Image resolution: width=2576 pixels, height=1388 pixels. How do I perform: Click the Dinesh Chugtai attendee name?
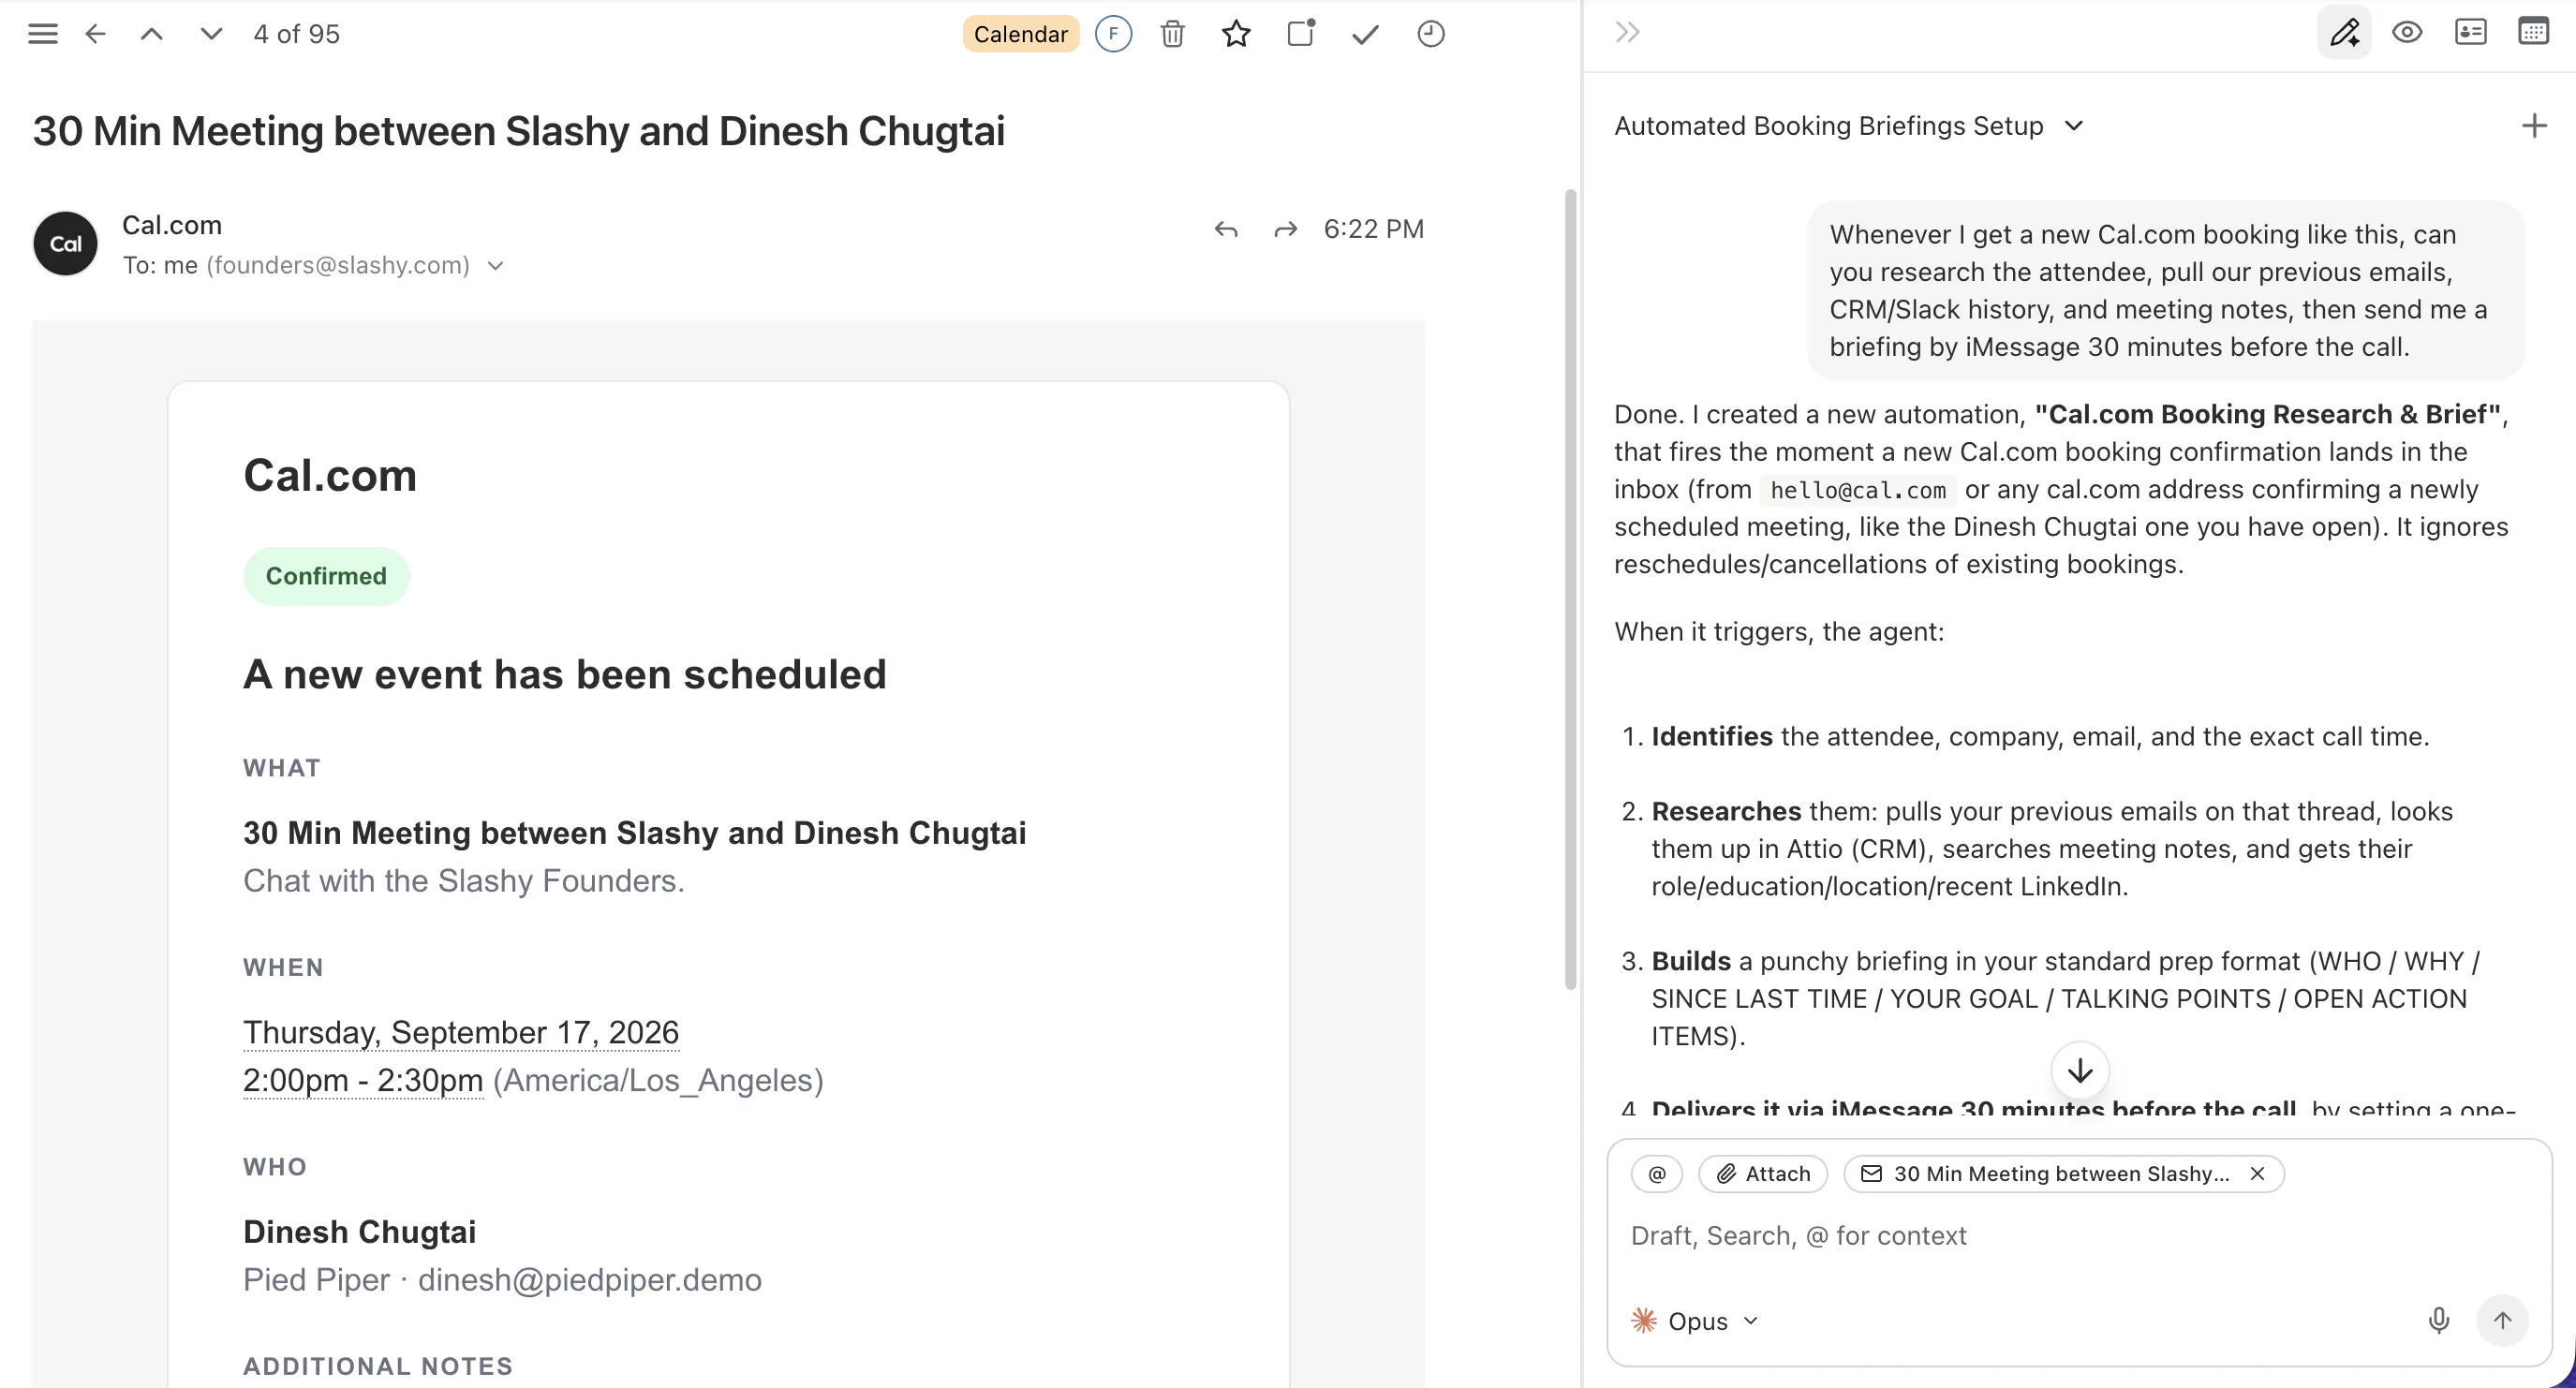coord(360,1232)
